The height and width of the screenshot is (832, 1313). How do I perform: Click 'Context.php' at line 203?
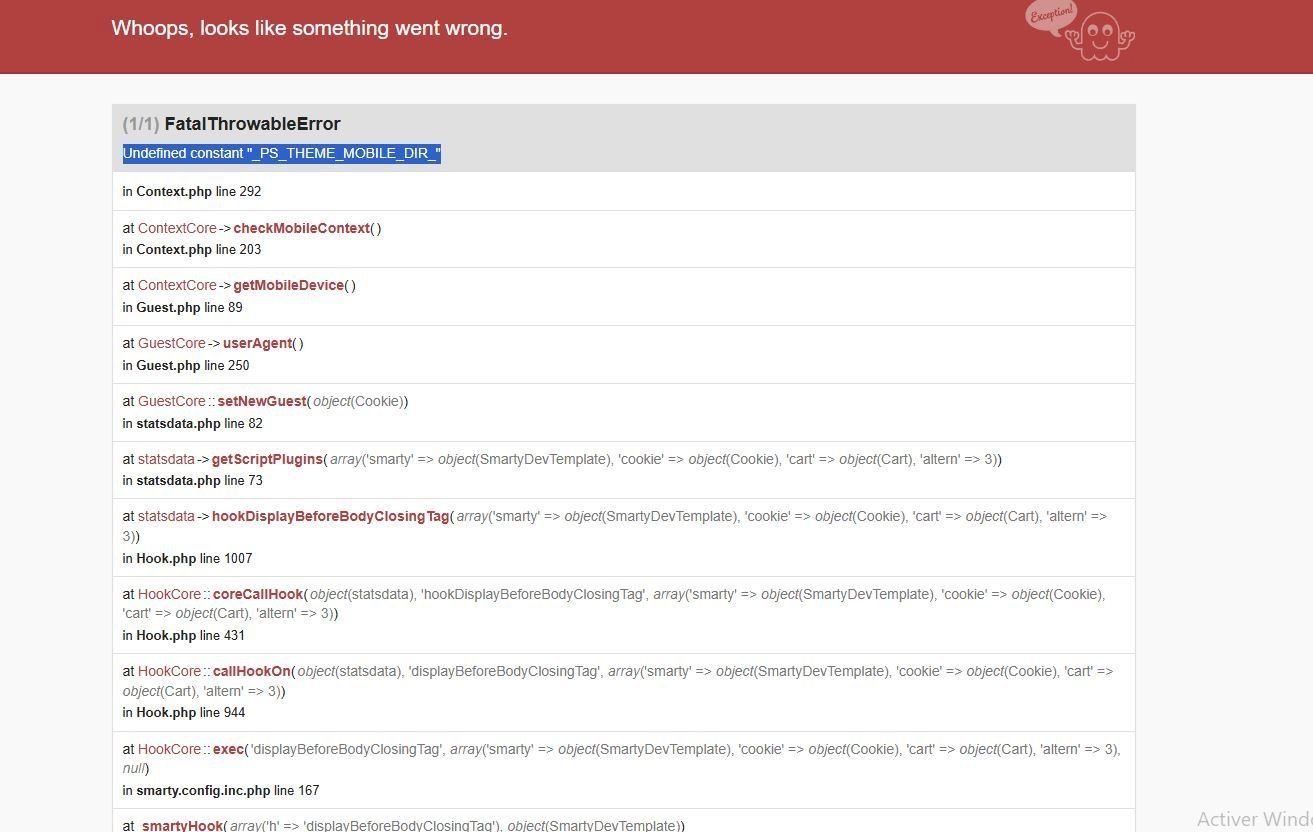174,249
